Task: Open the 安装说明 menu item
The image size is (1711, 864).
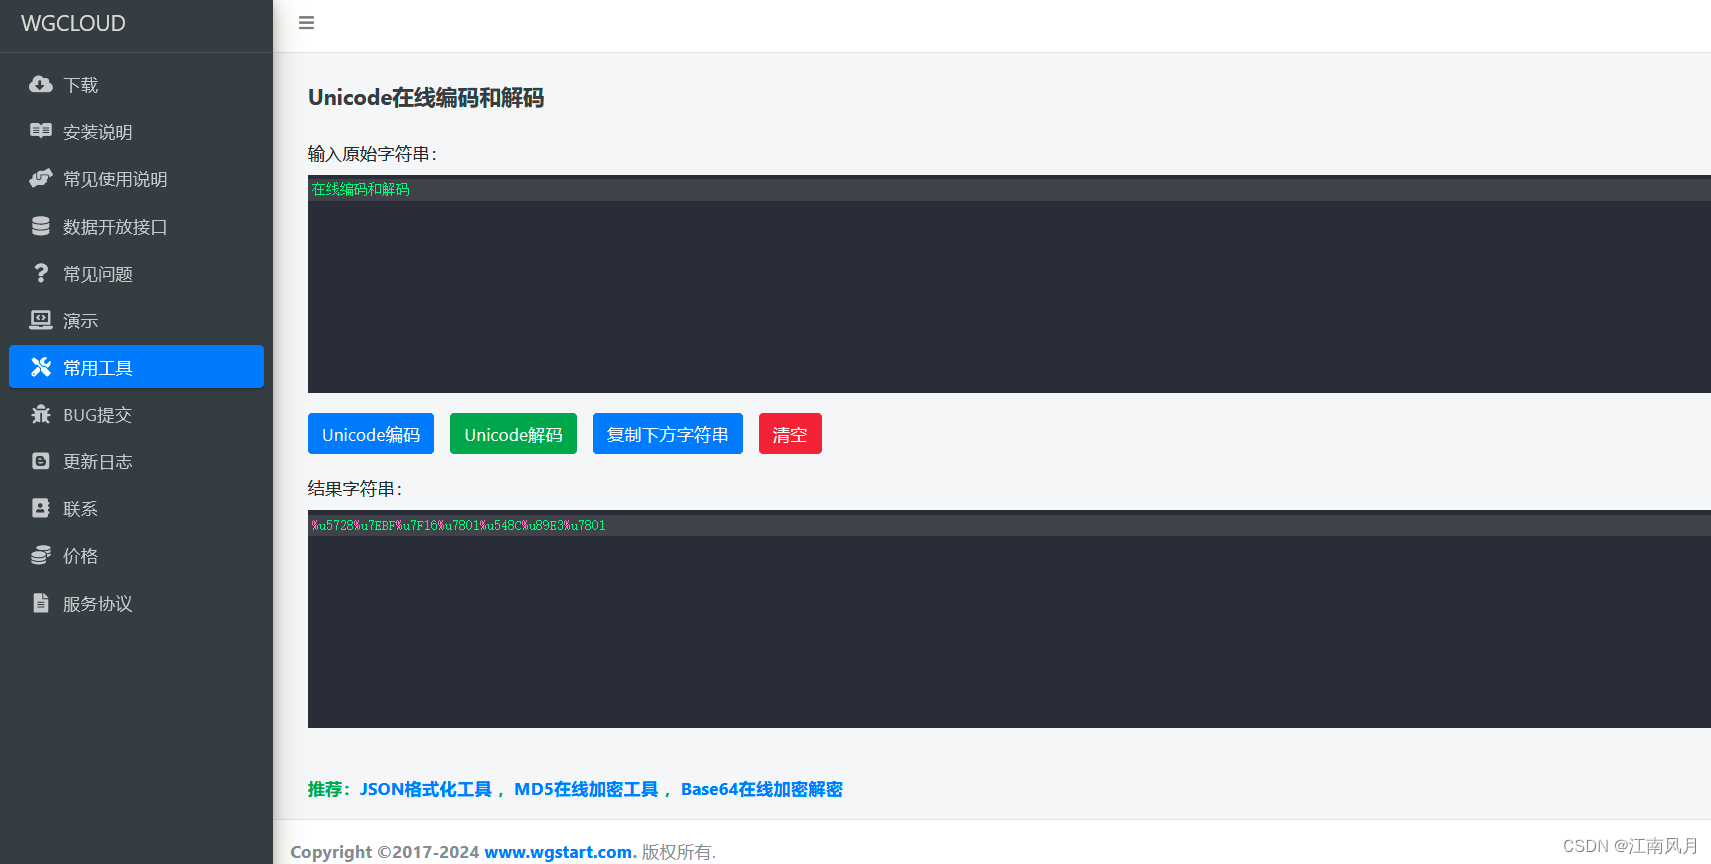Action: 136,132
